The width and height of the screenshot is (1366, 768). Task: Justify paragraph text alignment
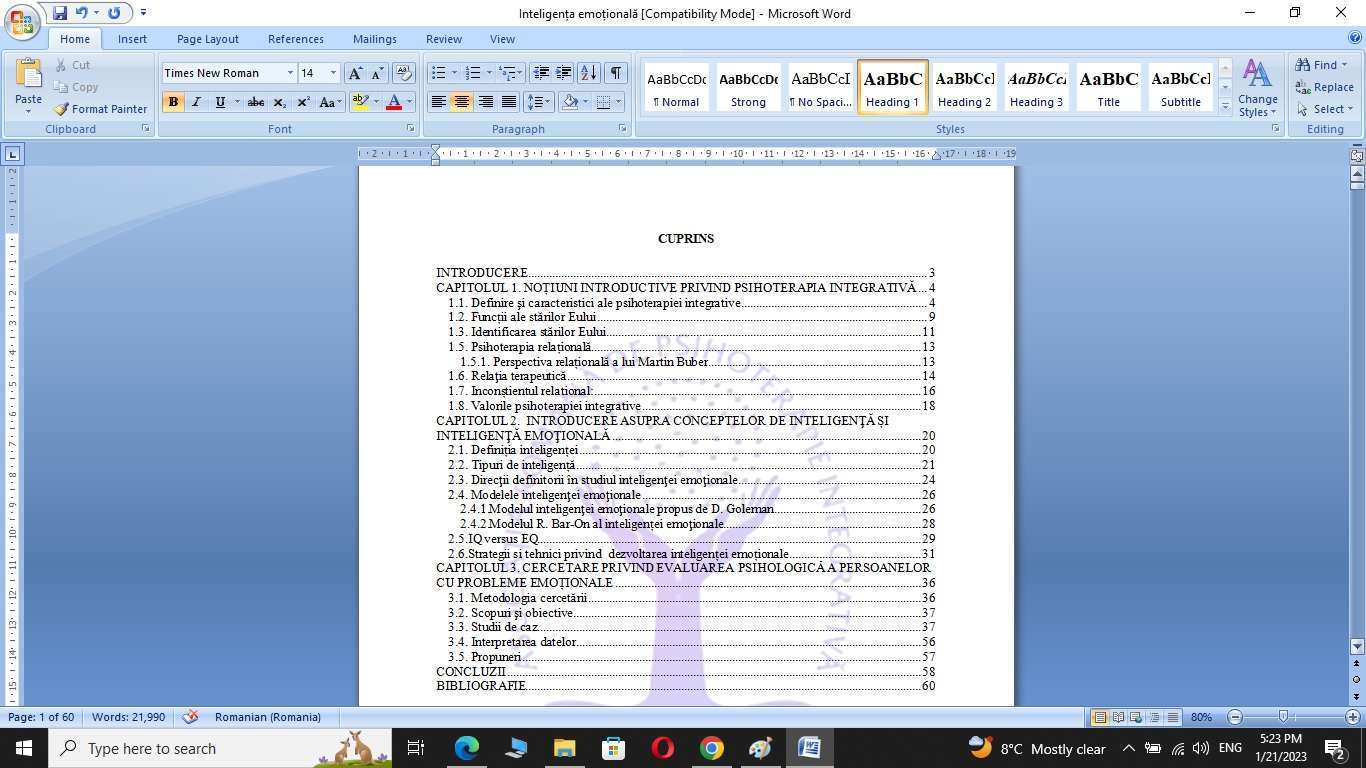pyautogui.click(x=509, y=102)
